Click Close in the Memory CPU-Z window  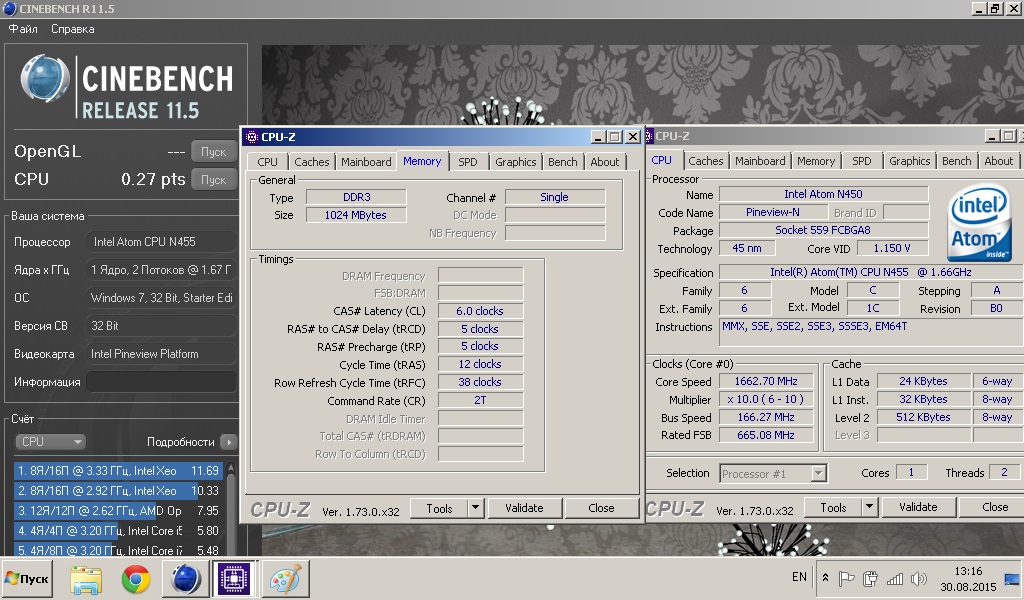601,508
